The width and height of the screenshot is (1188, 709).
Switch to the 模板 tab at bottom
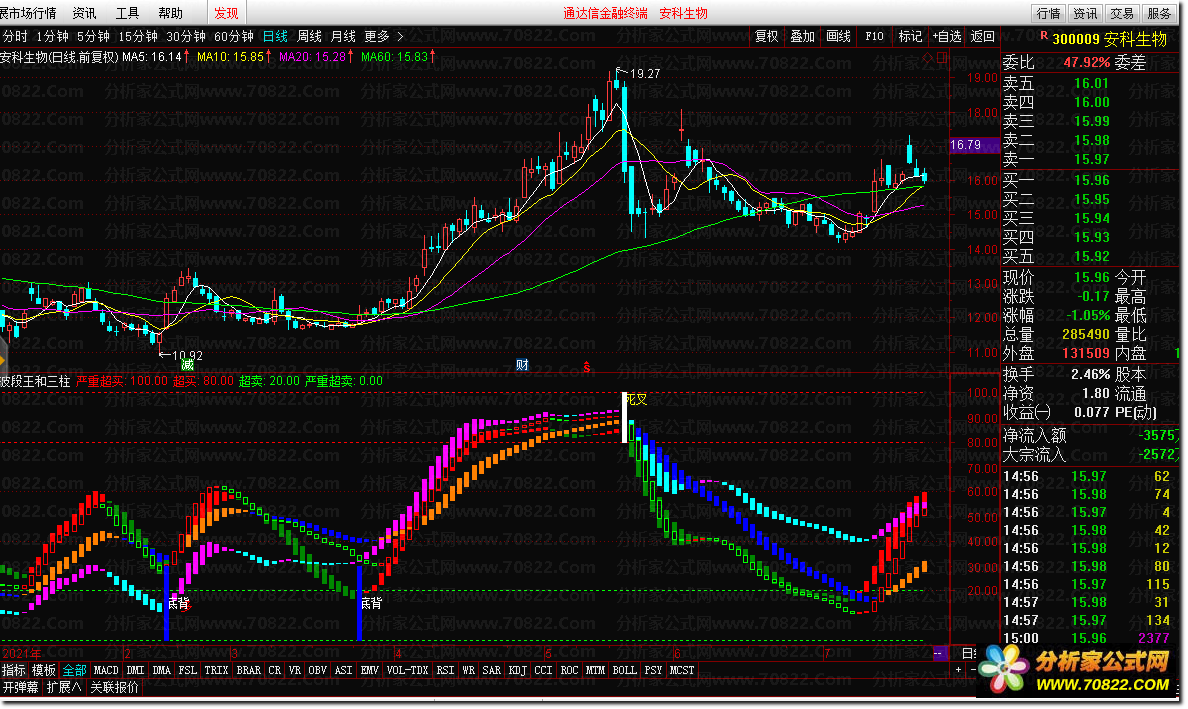pos(44,670)
